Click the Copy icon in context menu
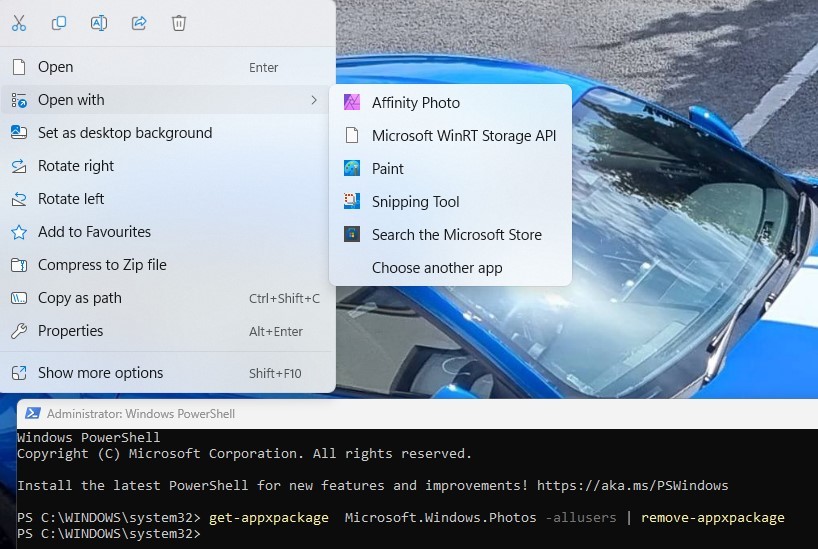 coord(59,23)
